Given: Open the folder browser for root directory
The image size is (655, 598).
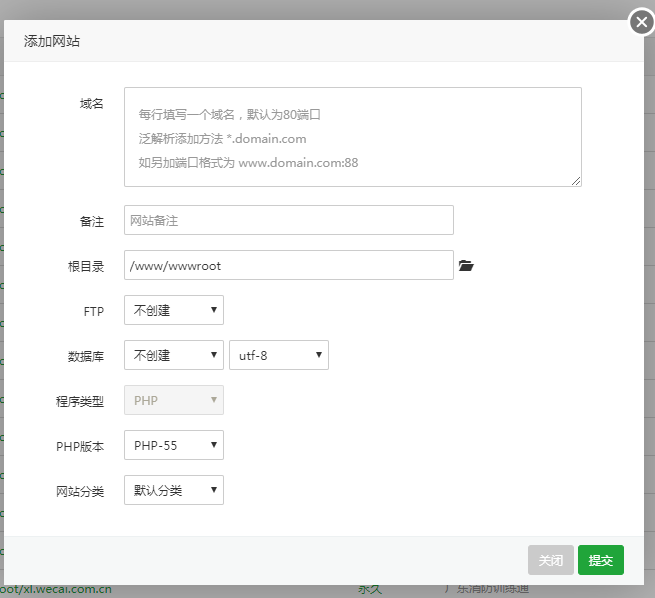Looking at the screenshot, I should (466, 266).
